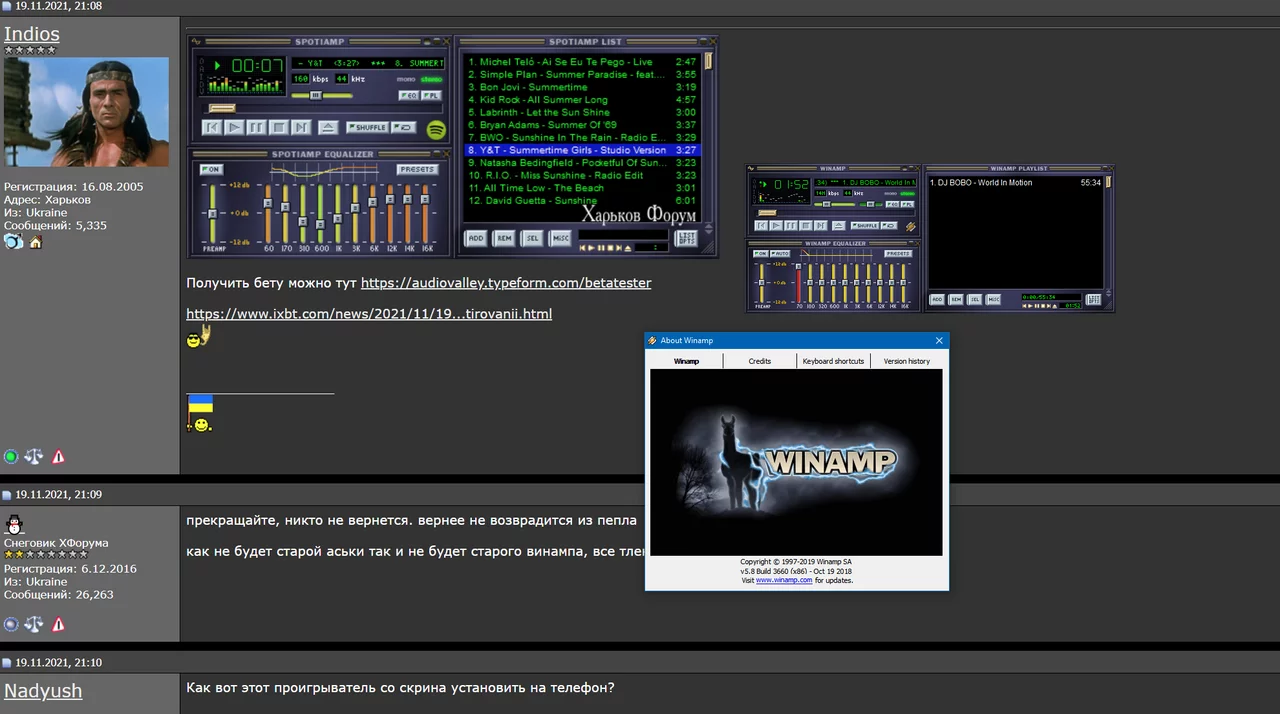Click Winamp lightning bolt logo icon
Screen dimensions: 1280x714
tap(911, 226)
